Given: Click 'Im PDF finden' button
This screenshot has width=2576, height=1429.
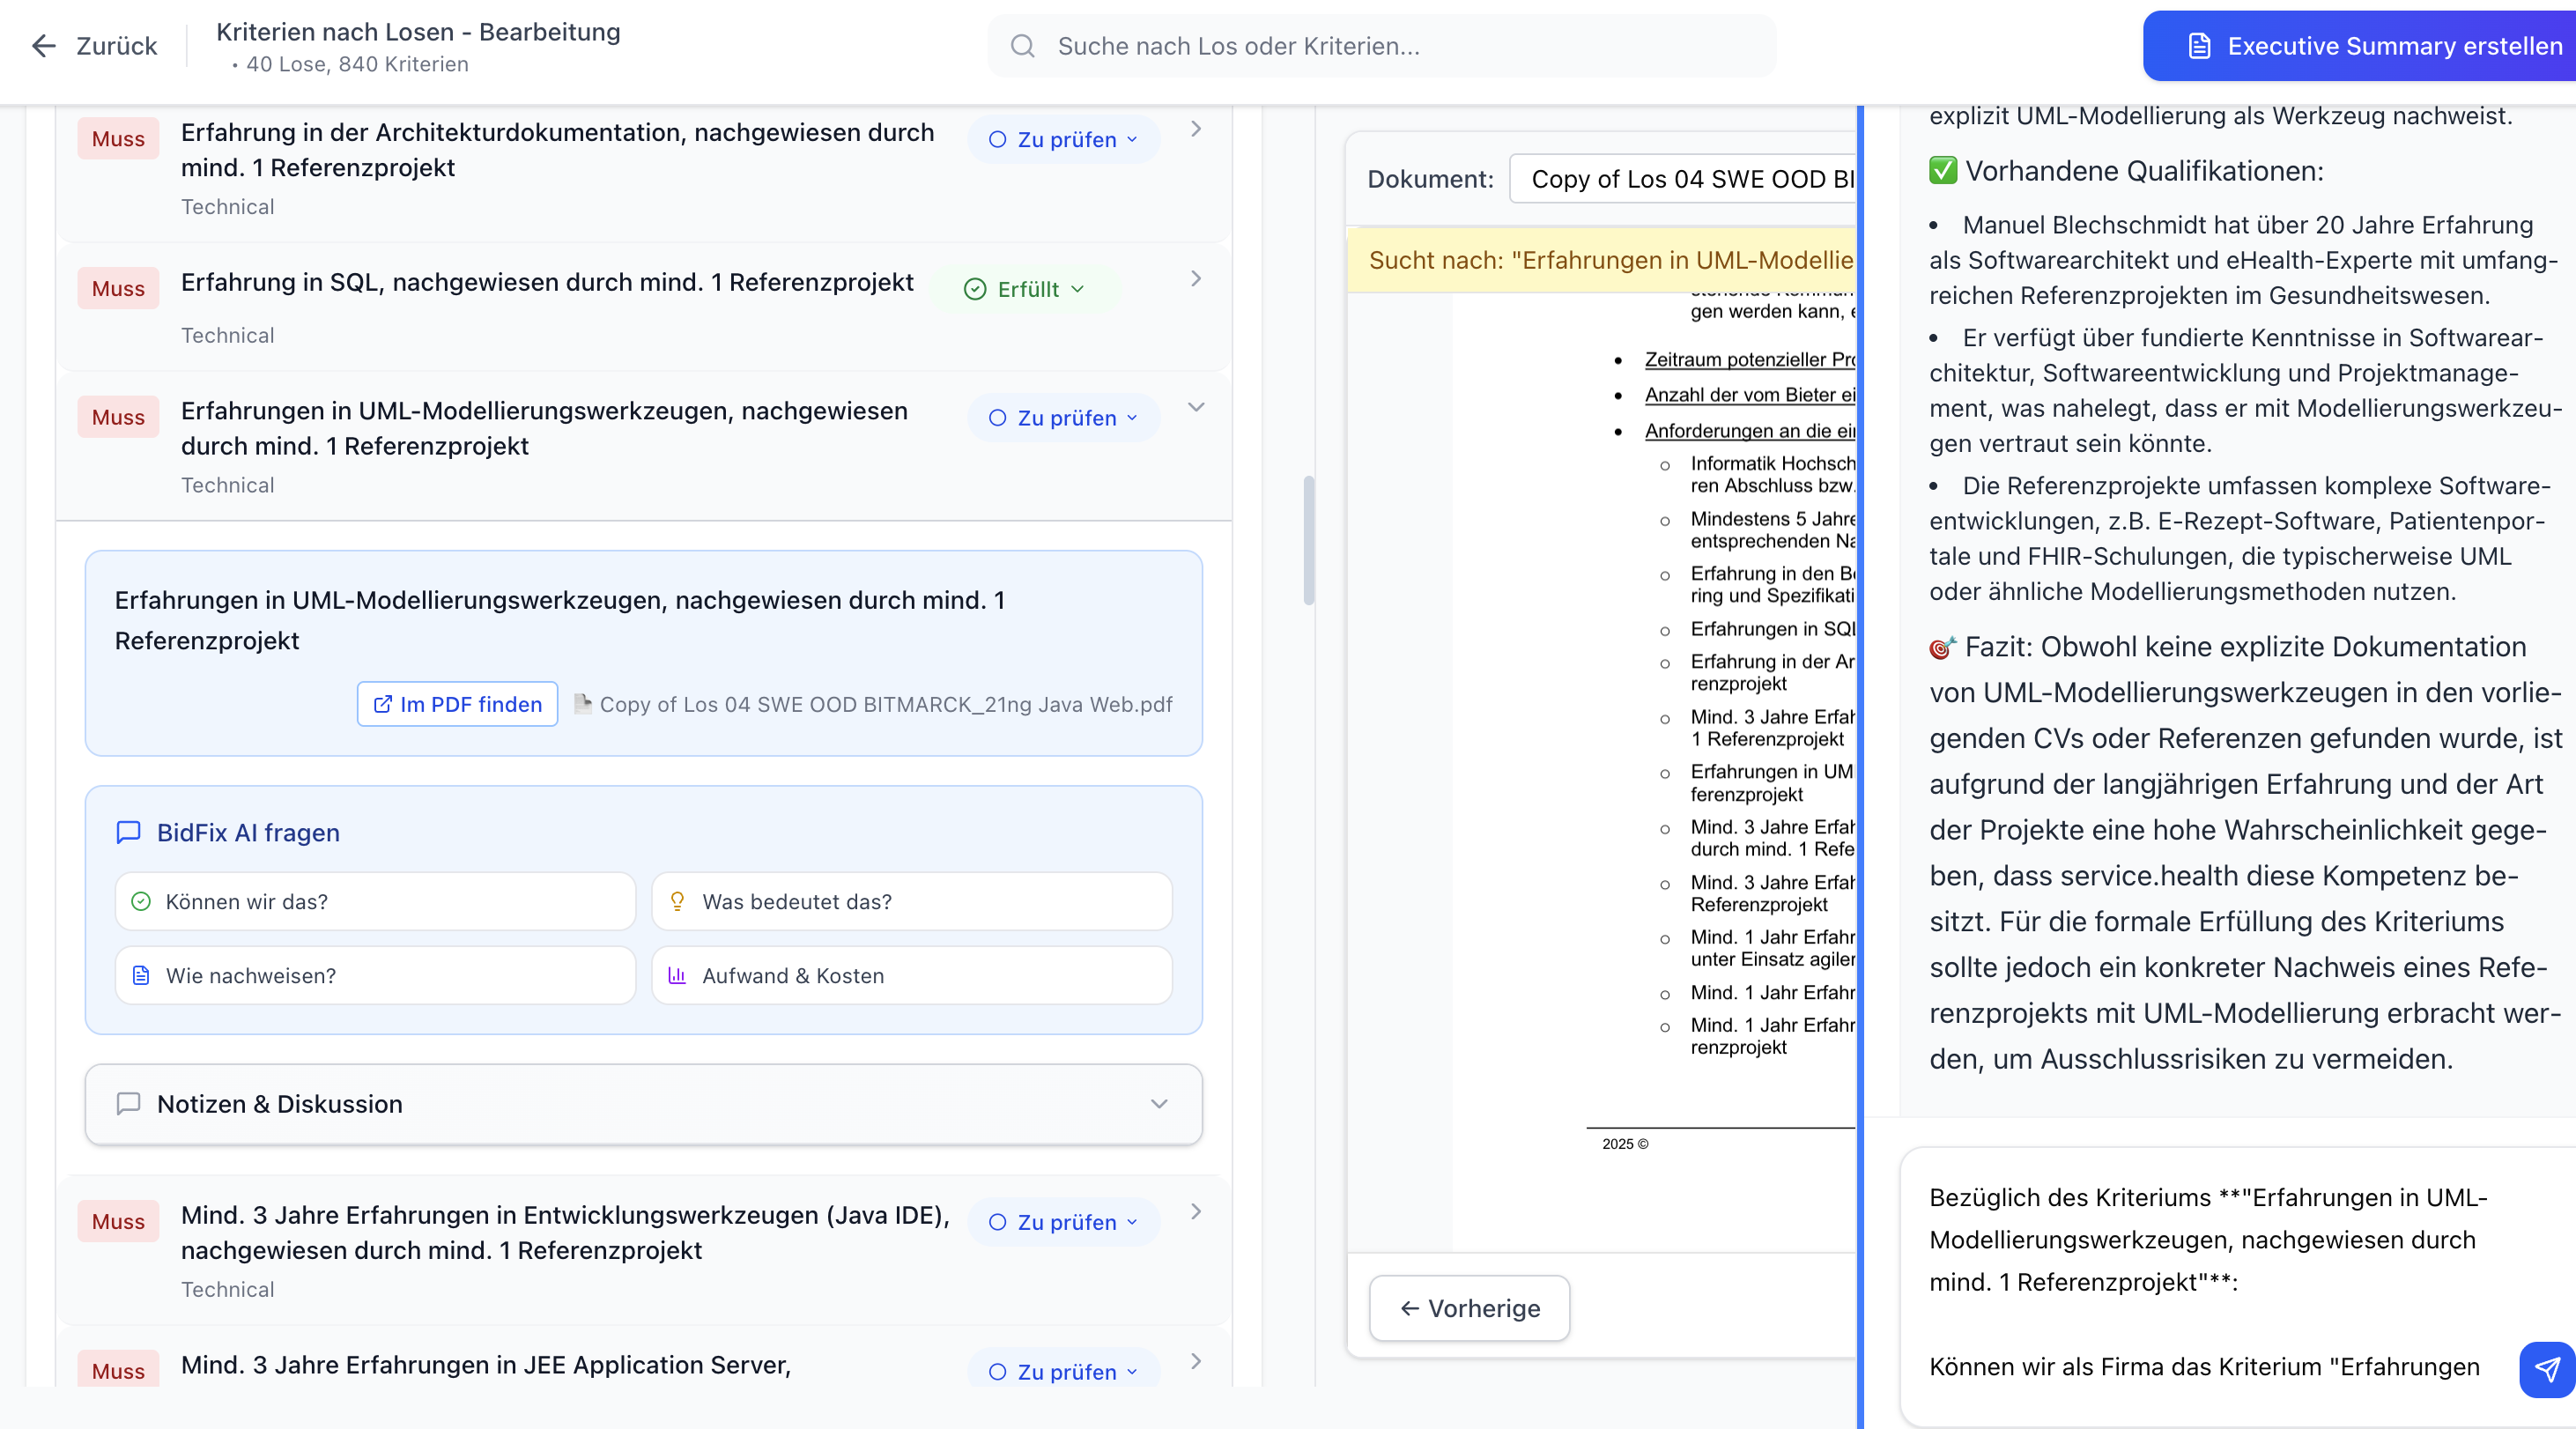Looking at the screenshot, I should click(457, 704).
